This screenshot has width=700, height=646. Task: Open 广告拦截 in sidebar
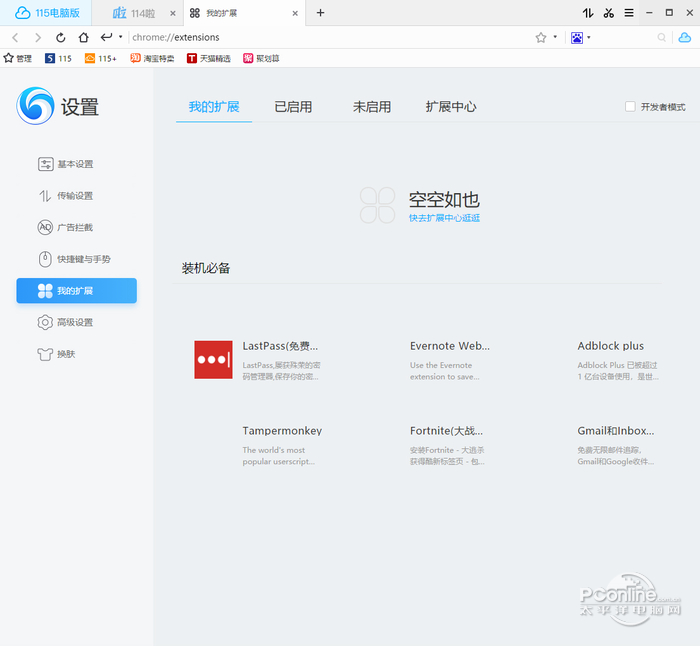click(x=65, y=228)
